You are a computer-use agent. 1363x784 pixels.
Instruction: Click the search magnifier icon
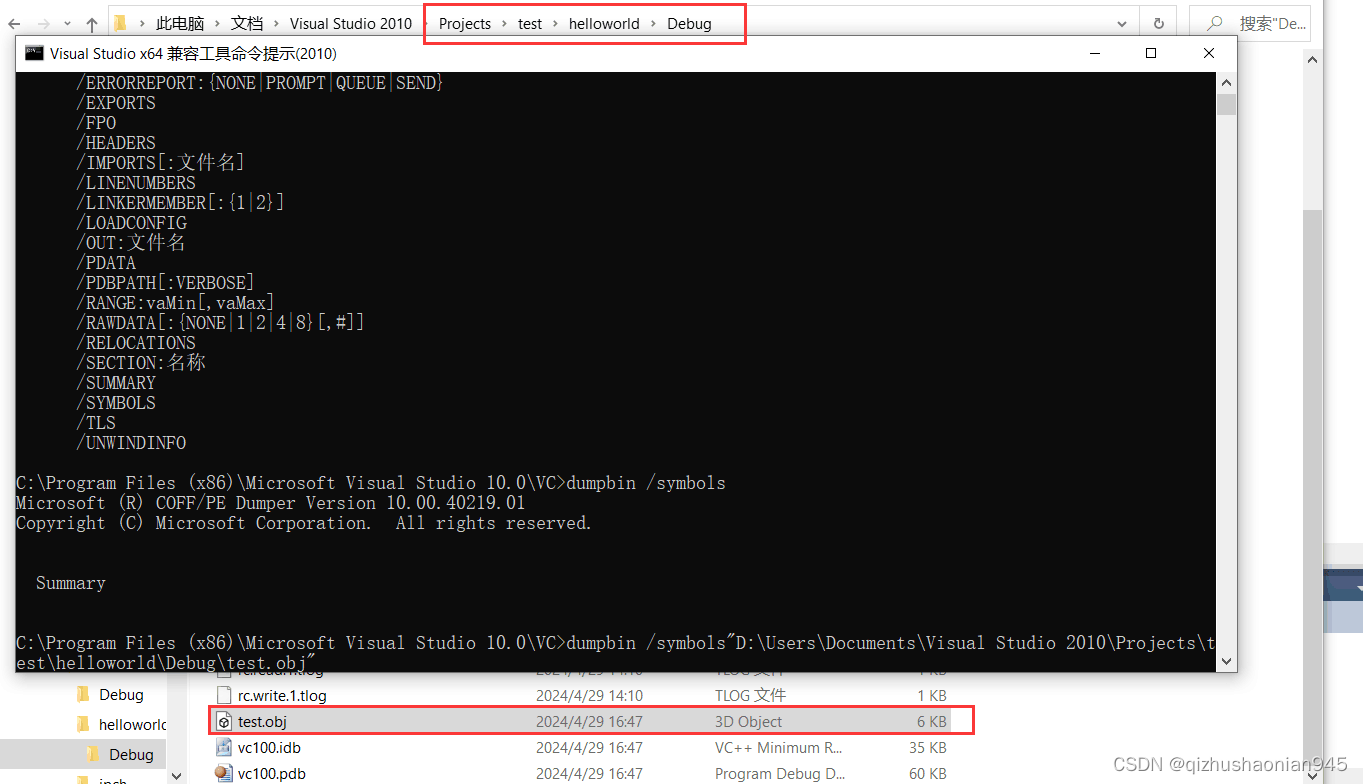[x=1215, y=23]
